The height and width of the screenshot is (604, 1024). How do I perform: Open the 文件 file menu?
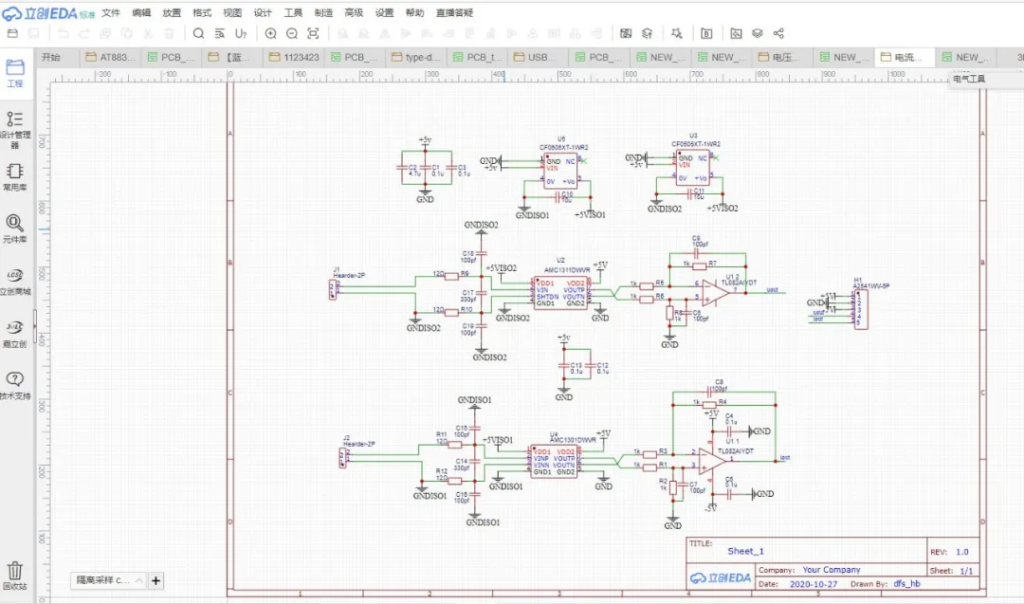(111, 13)
